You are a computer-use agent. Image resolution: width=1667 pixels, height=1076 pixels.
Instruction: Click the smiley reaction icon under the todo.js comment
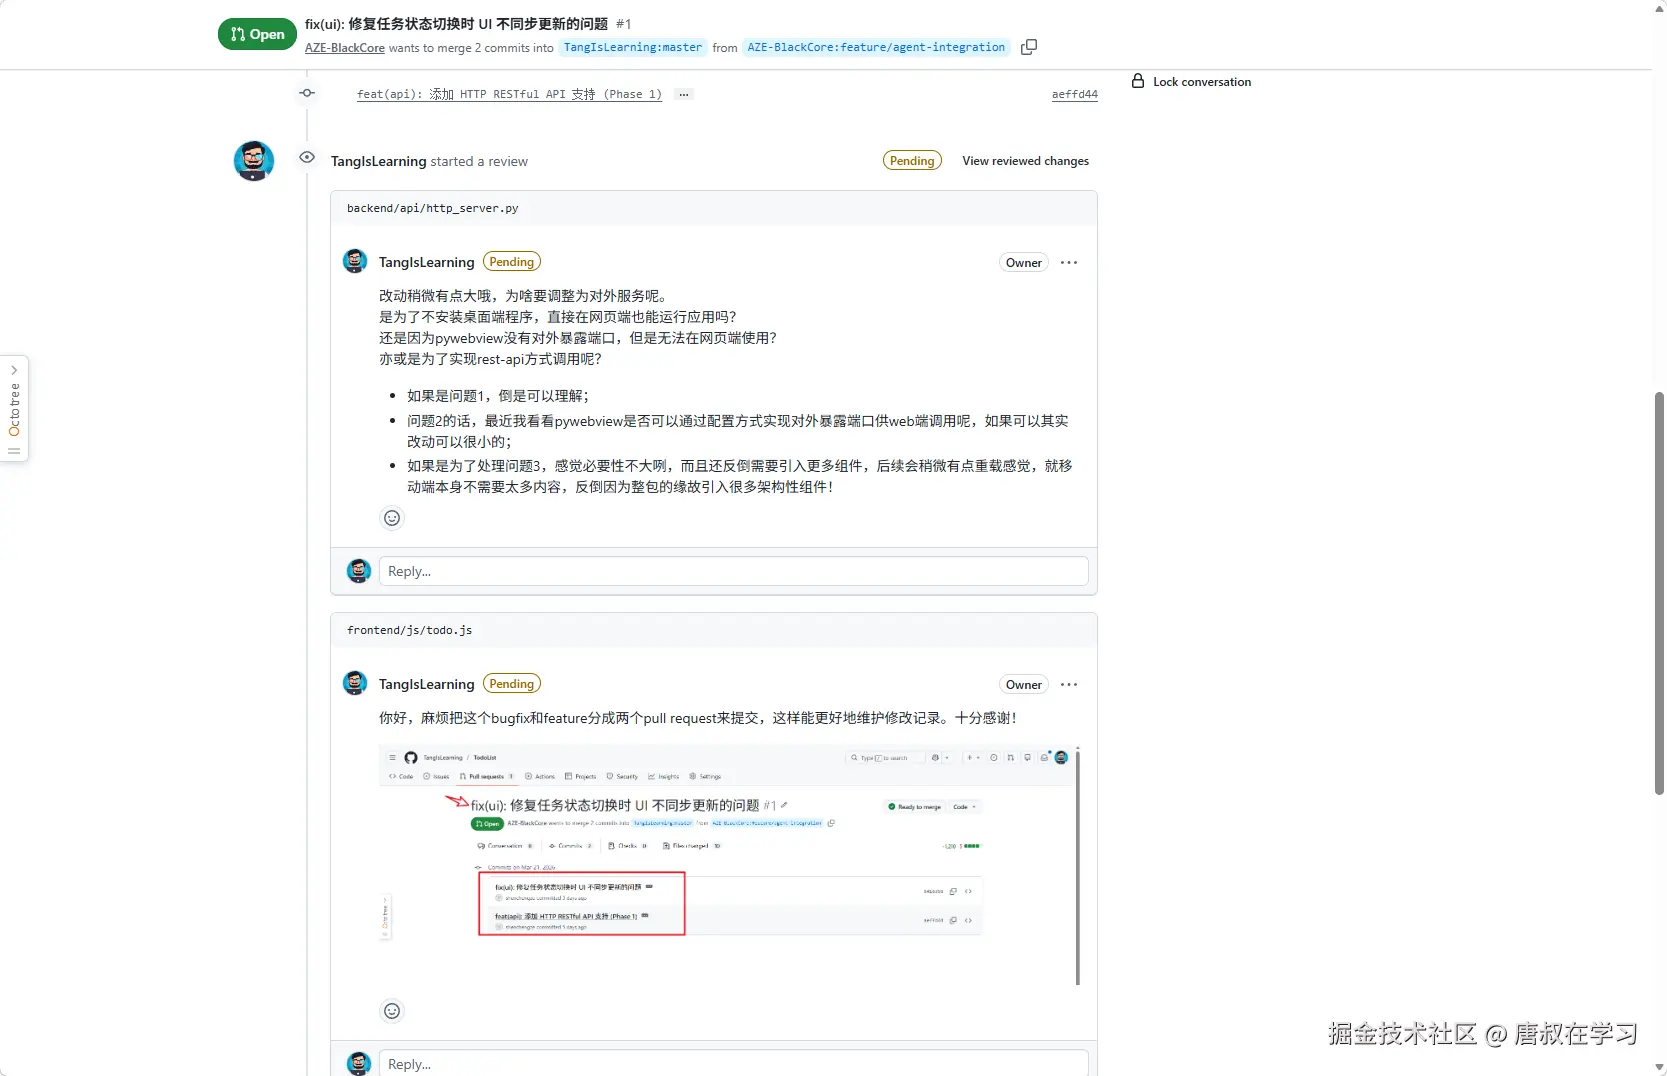click(x=392, y=1011)
